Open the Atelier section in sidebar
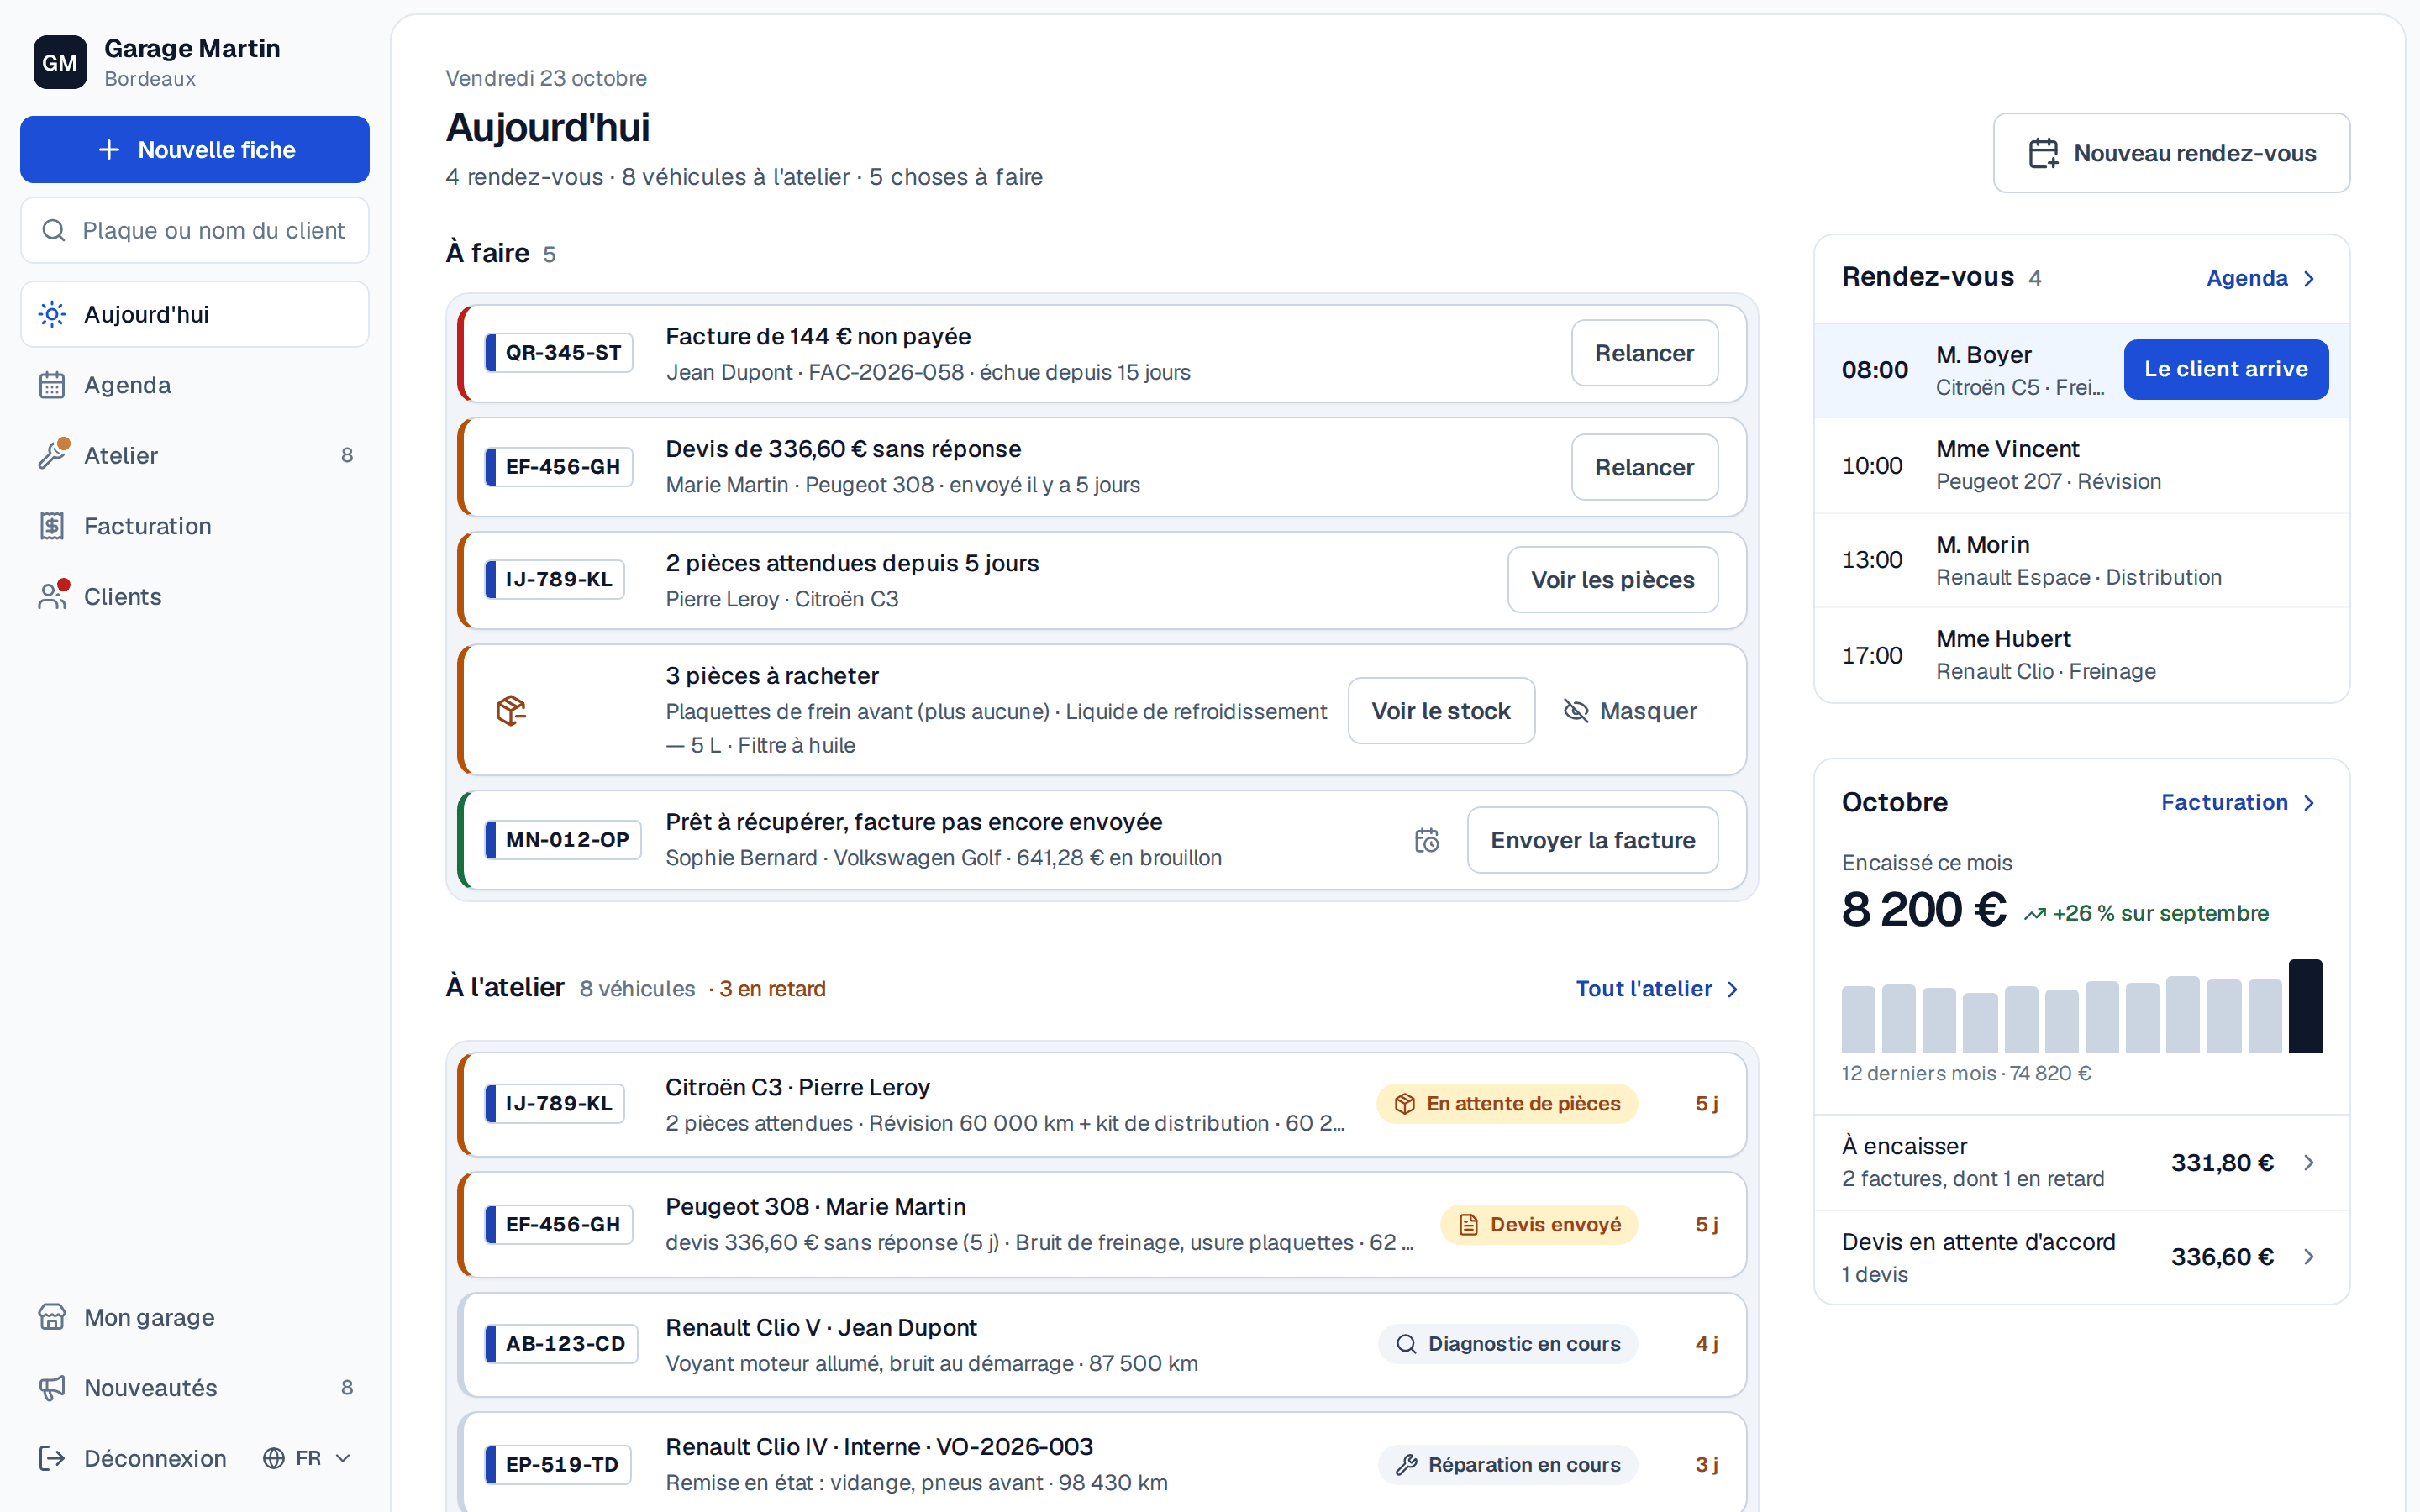The height and width of the screenshot is (1512, 2420). [195, 455]
